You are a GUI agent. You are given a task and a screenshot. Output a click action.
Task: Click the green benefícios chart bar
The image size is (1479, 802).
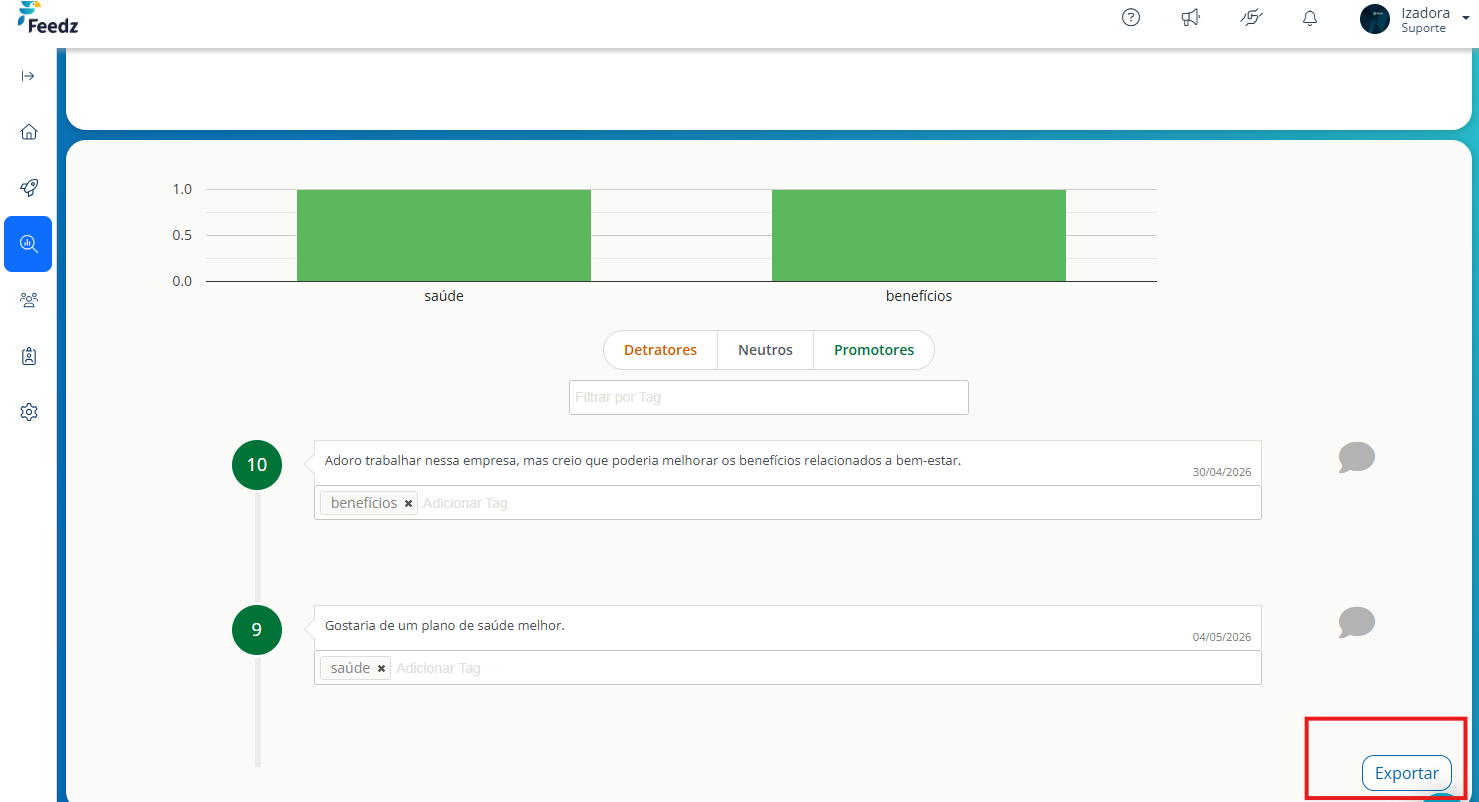919,235
